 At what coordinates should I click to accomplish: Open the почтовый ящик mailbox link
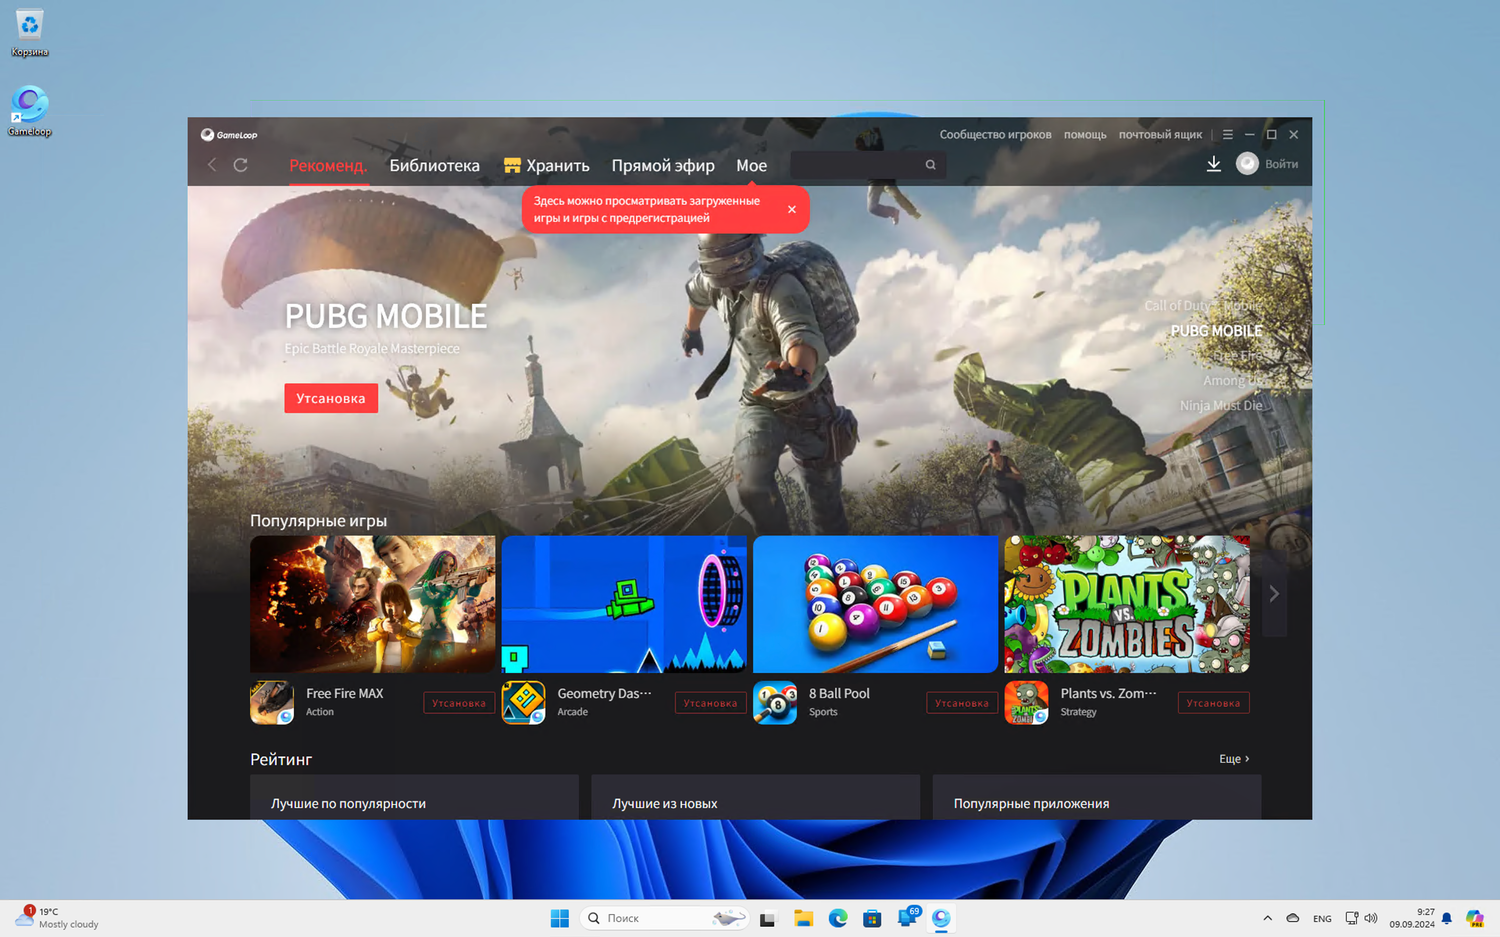pyautogui.click(x=1160, y=134)
